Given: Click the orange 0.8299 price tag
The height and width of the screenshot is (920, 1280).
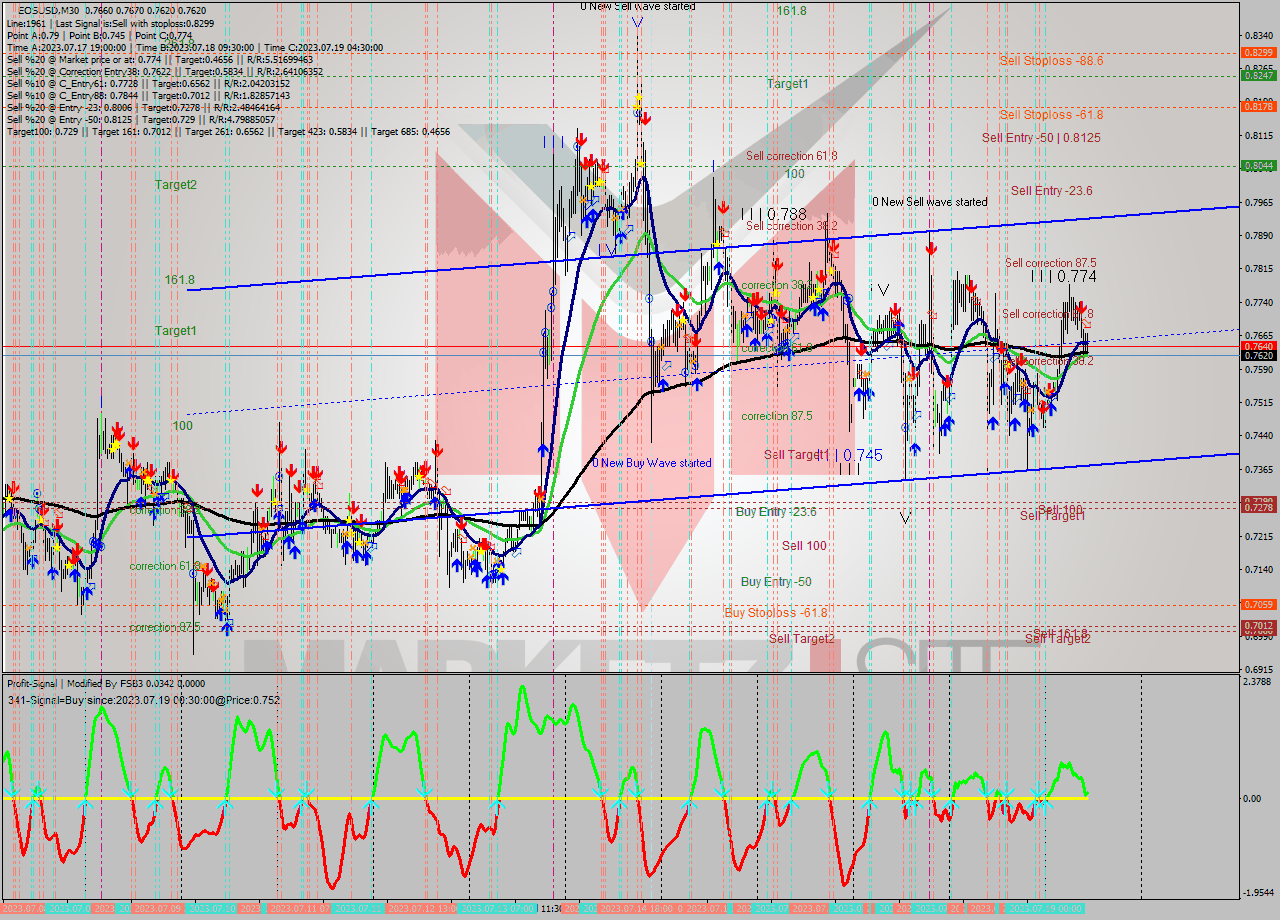Looking at the screenshot, I should click(1258, 52).
